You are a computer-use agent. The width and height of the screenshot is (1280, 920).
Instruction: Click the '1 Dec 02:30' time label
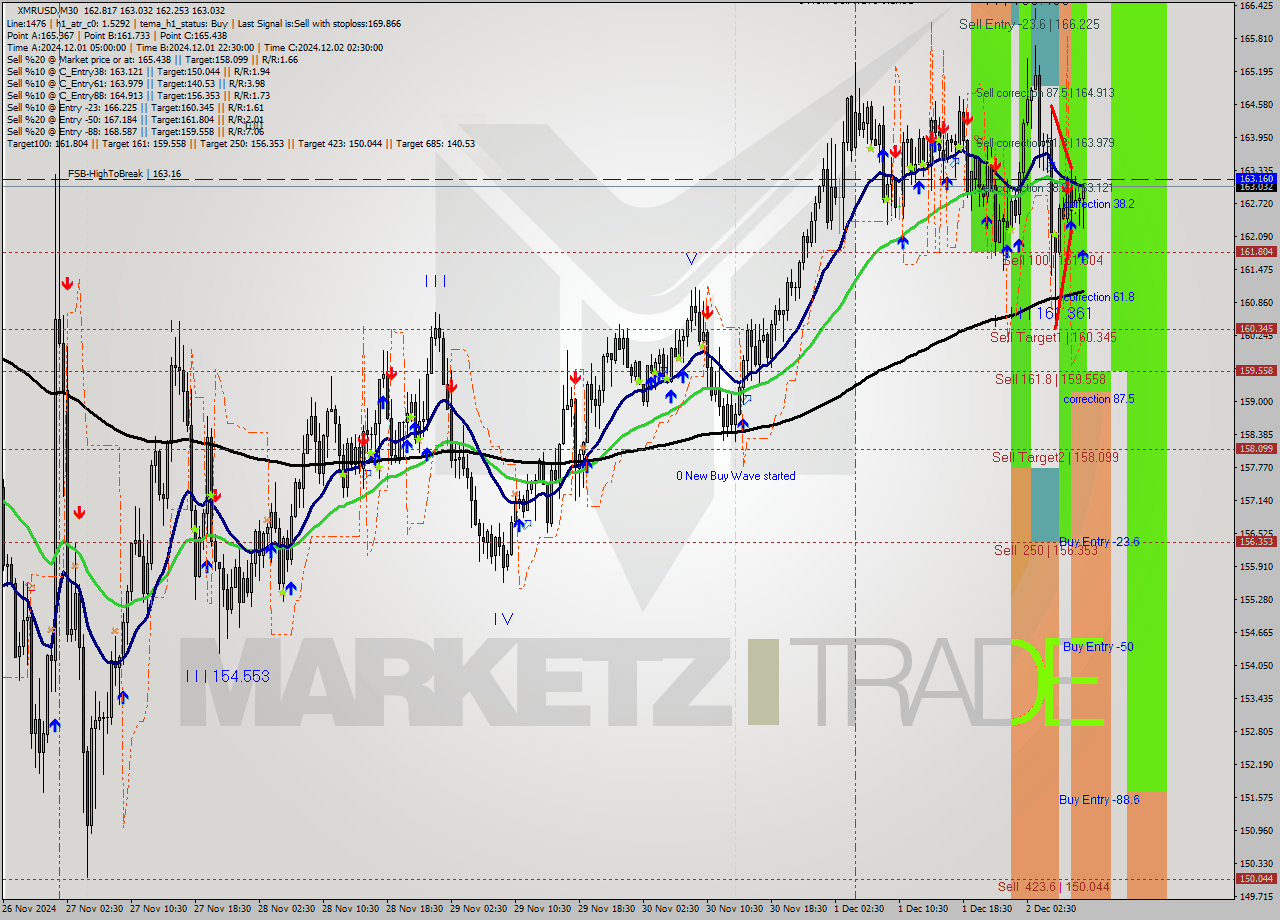(x=859, y=909)
